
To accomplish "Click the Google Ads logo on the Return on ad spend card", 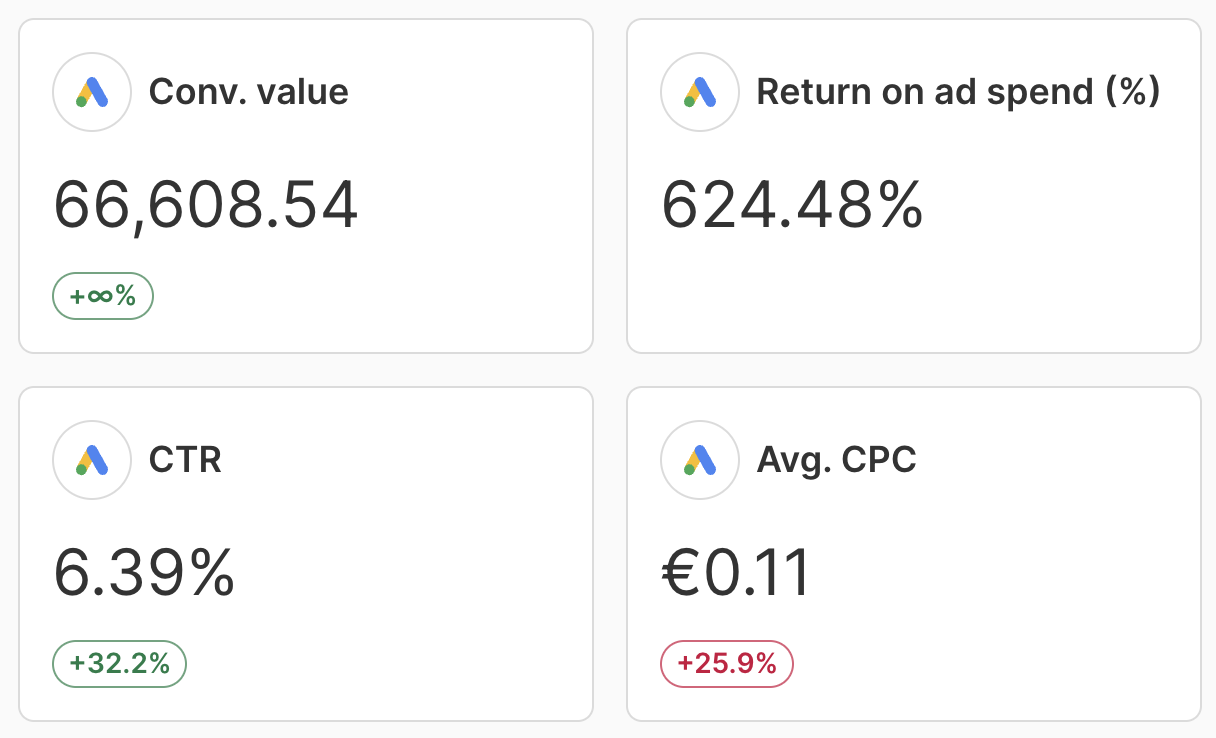I will click(700, 92).
